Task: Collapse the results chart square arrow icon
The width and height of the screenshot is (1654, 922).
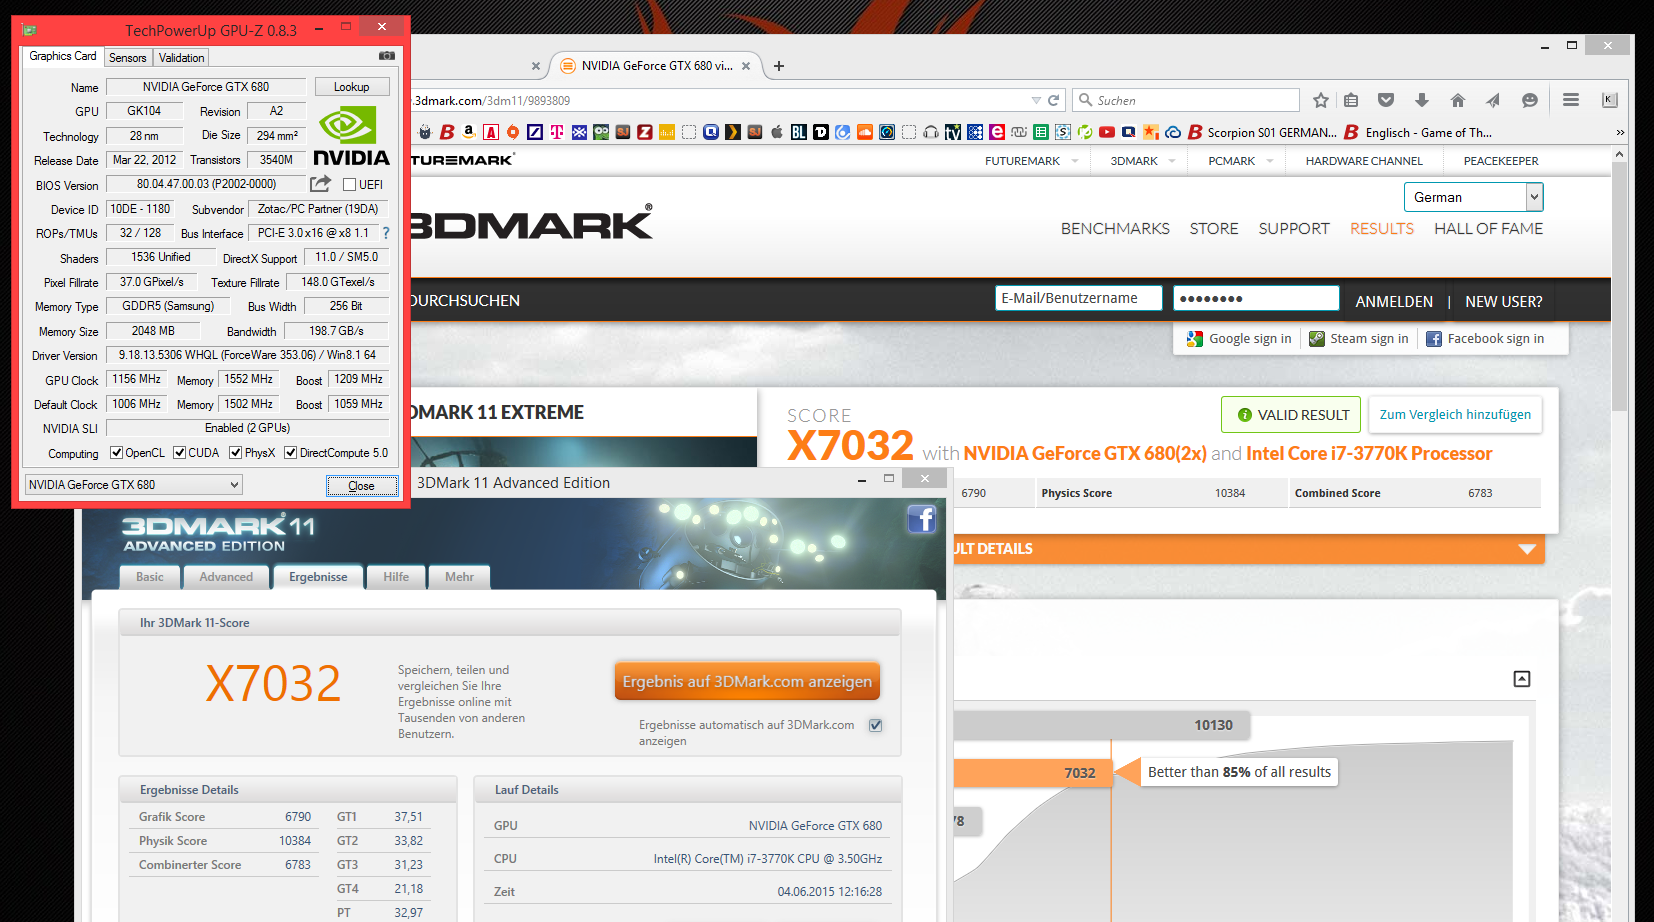Action: 1522,679
